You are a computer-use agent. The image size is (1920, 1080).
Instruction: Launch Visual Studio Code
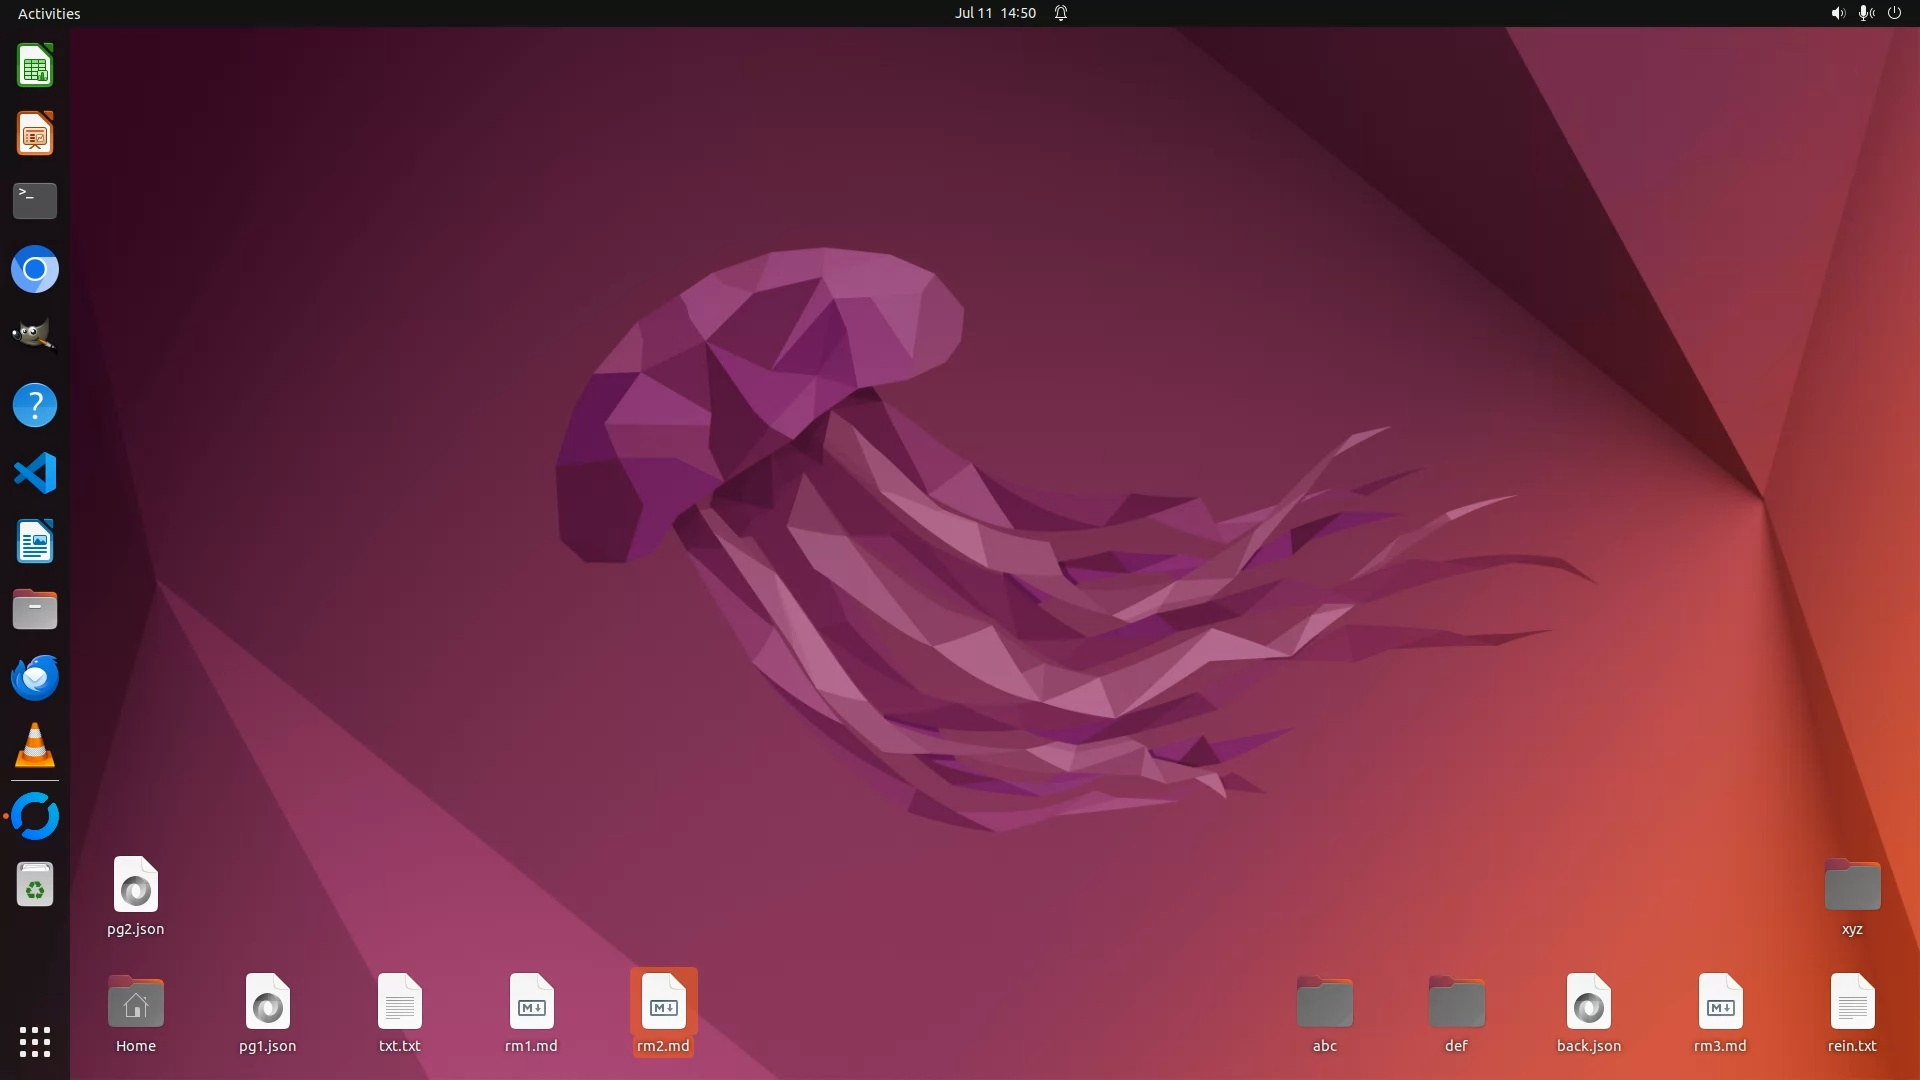tap(35, 473)
